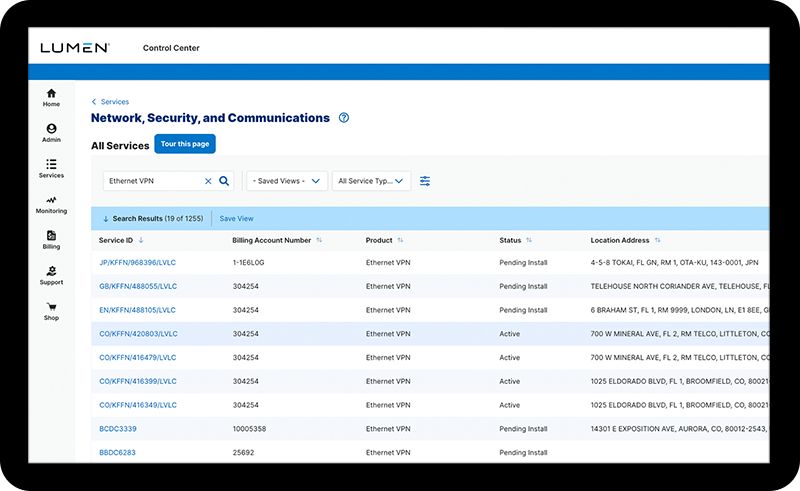Open the Monitoring sidebar icon
The image size is (800, 491).
tap(51, 200)
